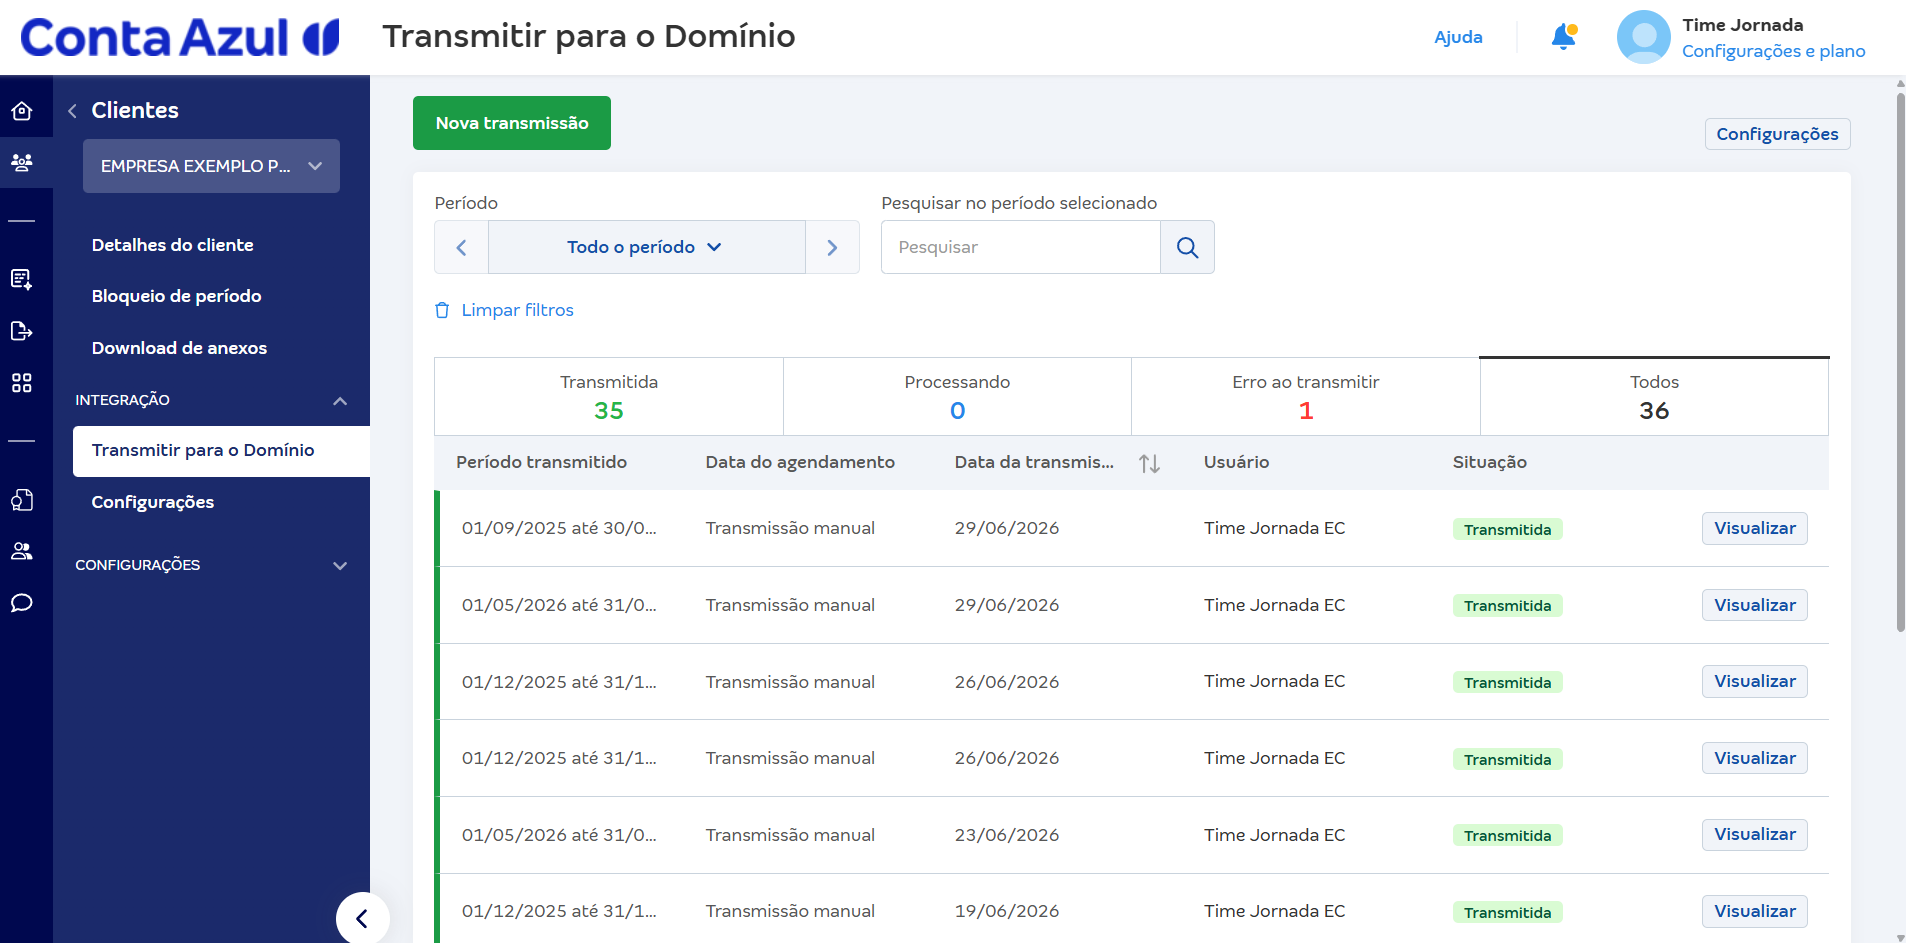Click the Período transmitido column header
The height and width of the screenshot is (943, 1906).
tap(541, 462)
